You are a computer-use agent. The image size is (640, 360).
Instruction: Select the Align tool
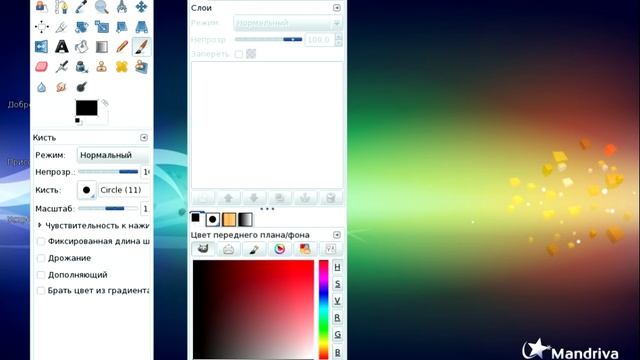coord(42,27)
